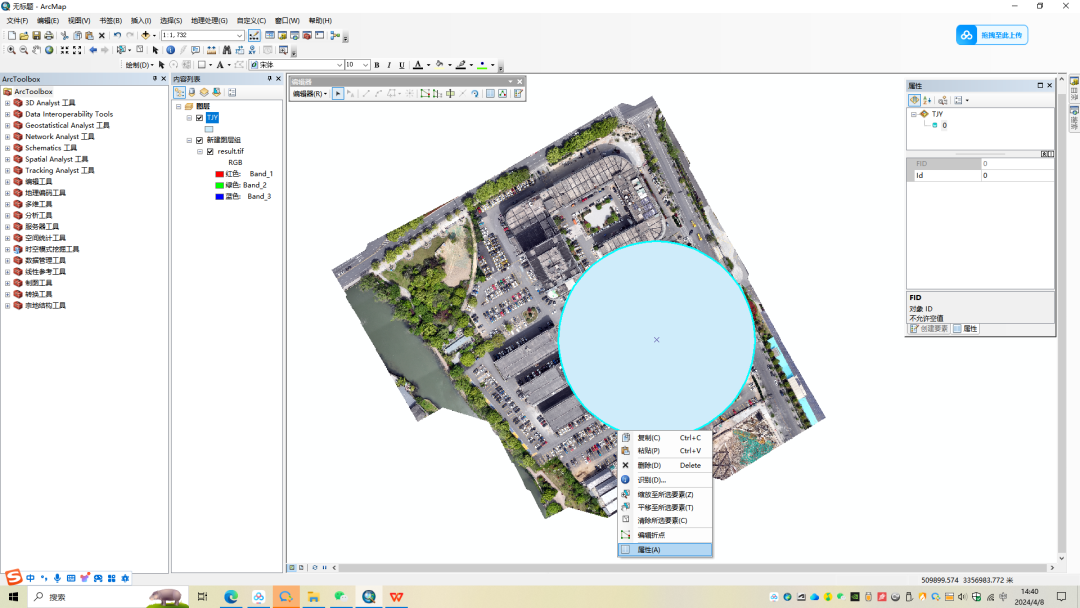This screenshot has height=608, width=1080.
Task: Toggle visibility of result.tif layer
Action: (211, 151)
